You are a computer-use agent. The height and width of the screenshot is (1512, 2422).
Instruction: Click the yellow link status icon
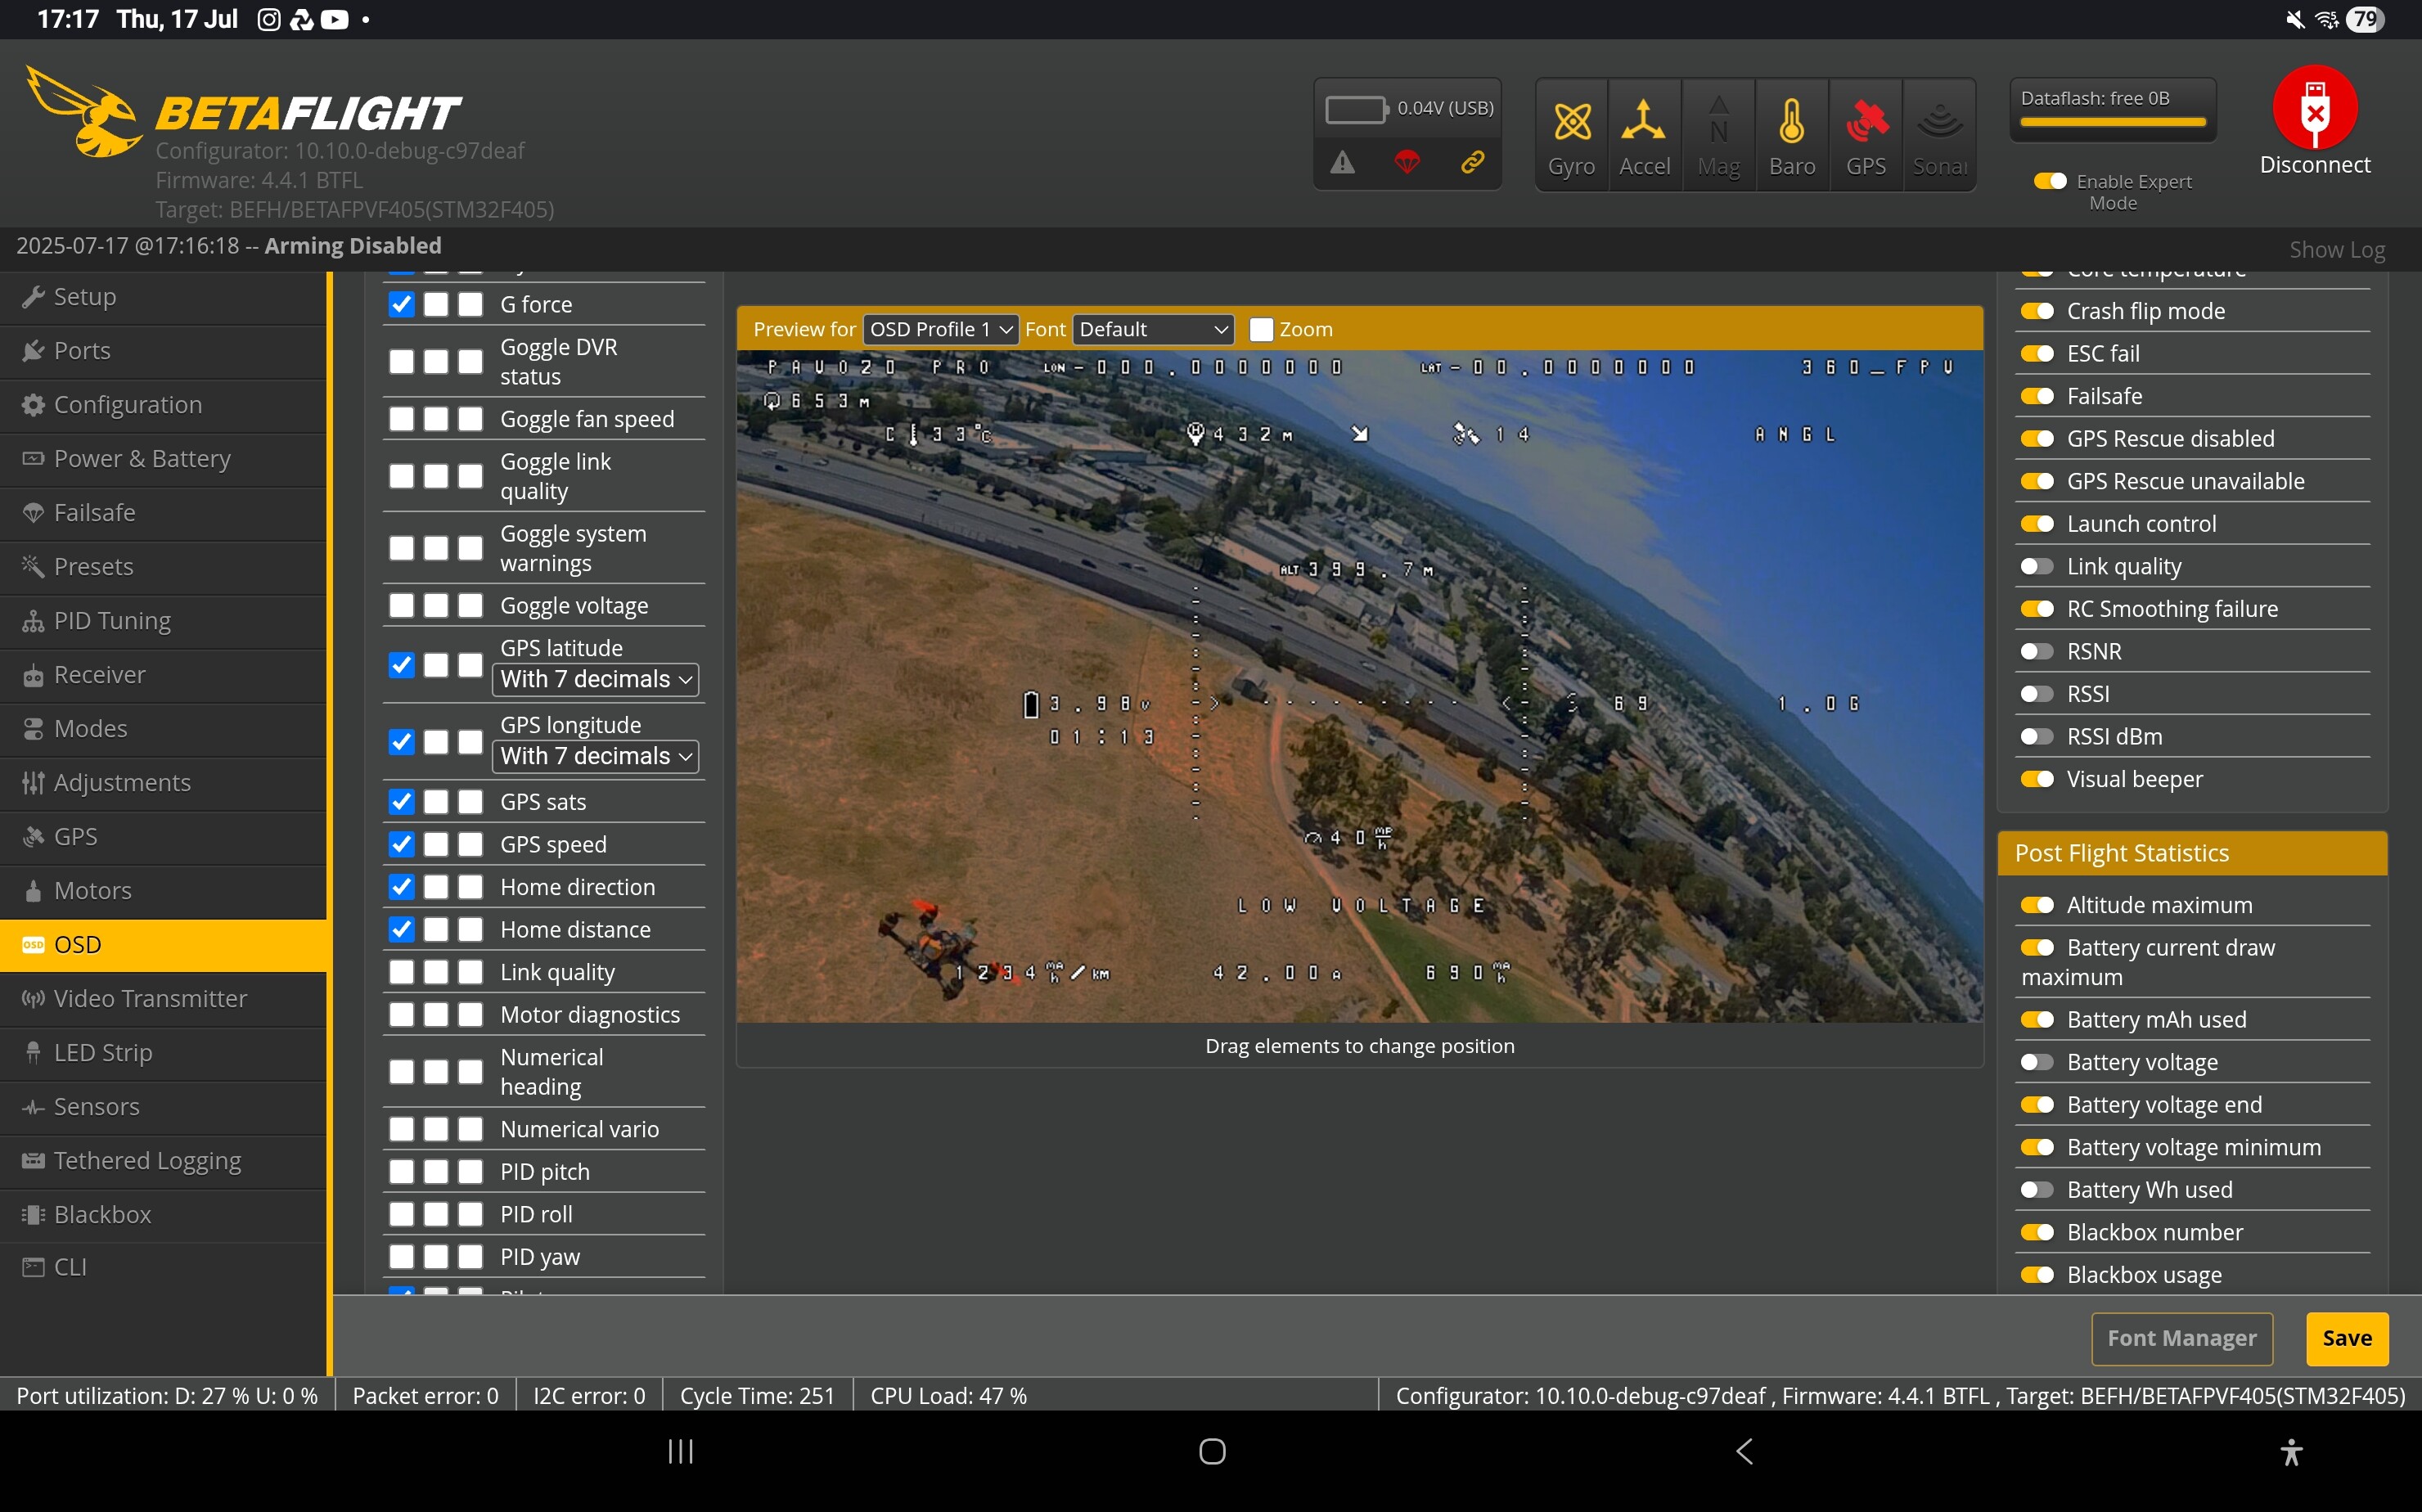point(1472,162)
